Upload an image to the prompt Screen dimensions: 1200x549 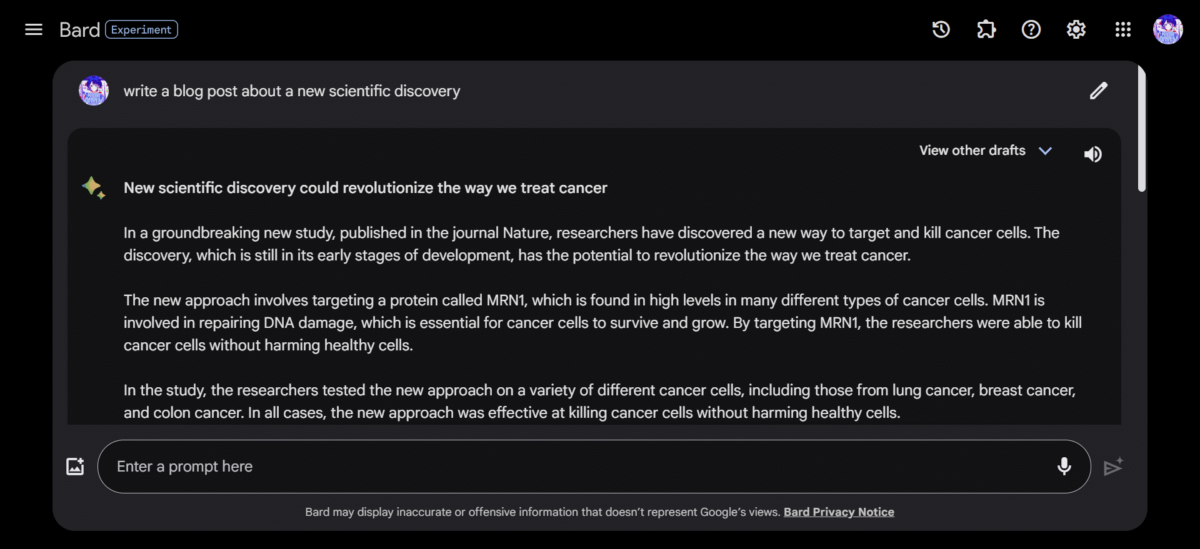75,466
